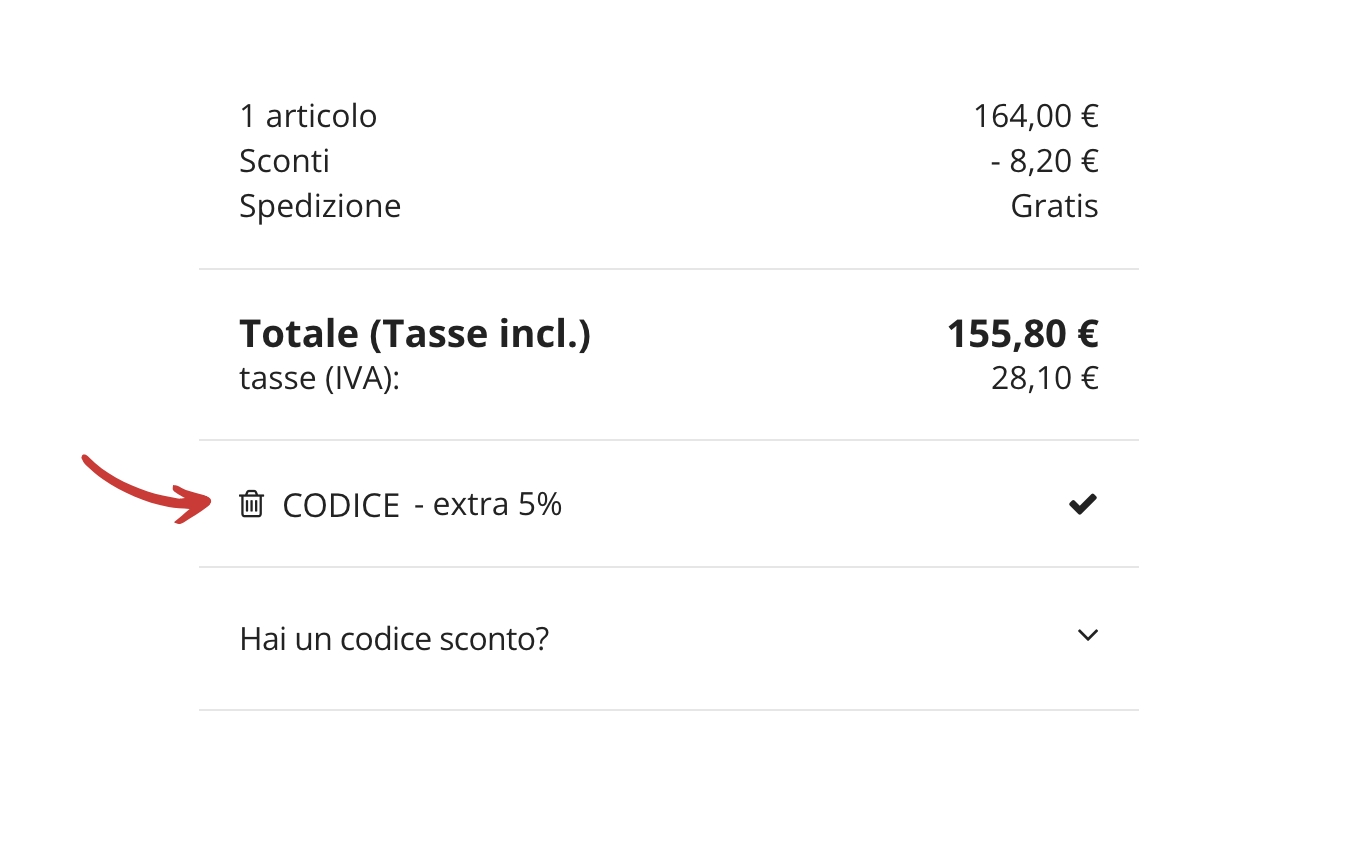The width and height of the screenshot is (1356, 862).
Task: Click the checkmark next to the applied code
Action: [x=1082, y=505]
